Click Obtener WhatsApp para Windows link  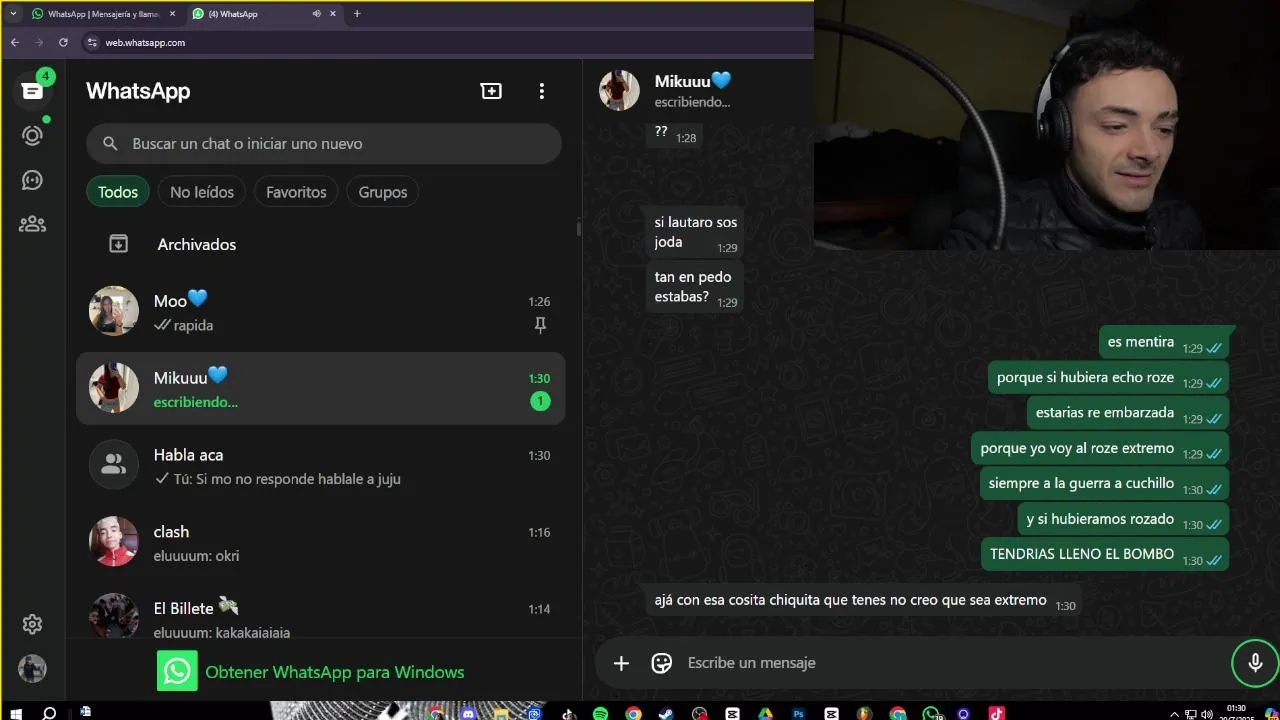(334, 672)
